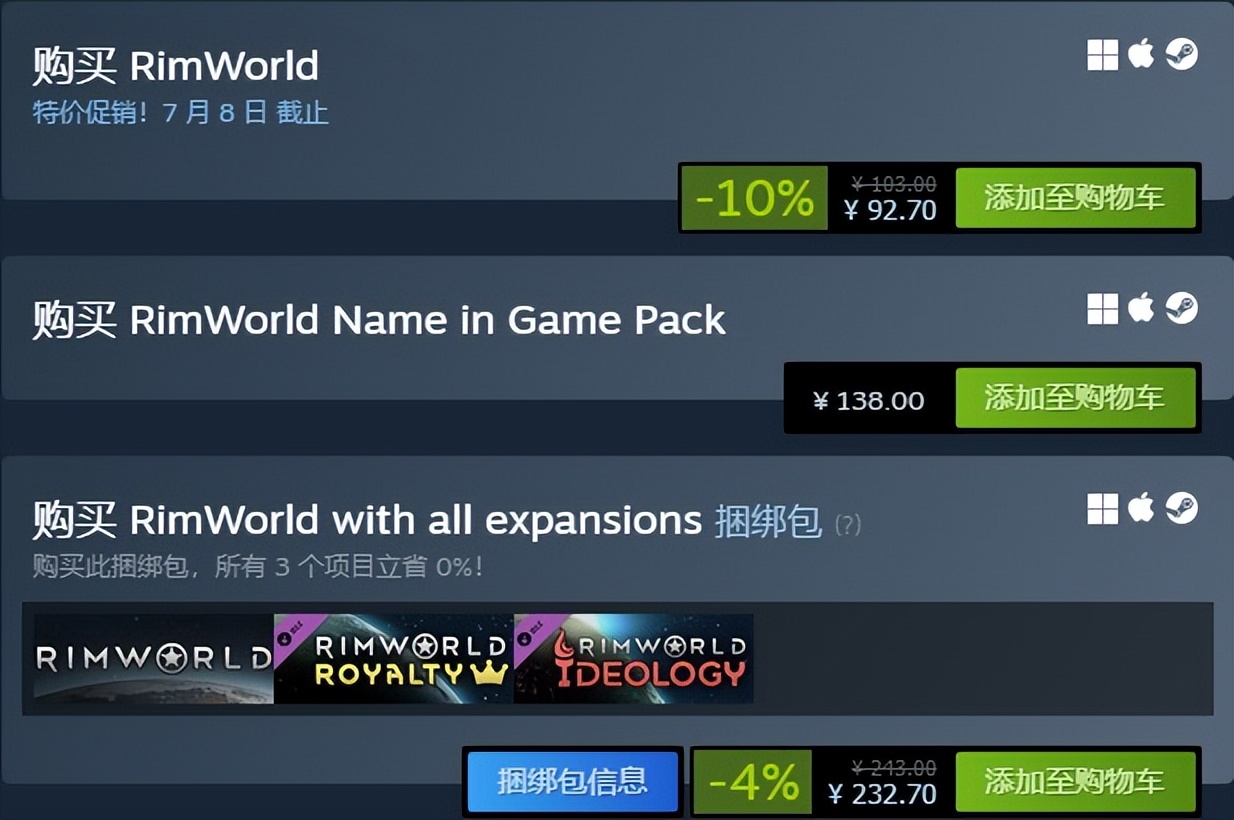Click Apple icon in RimWorld purchase box

pos(1141,54)
